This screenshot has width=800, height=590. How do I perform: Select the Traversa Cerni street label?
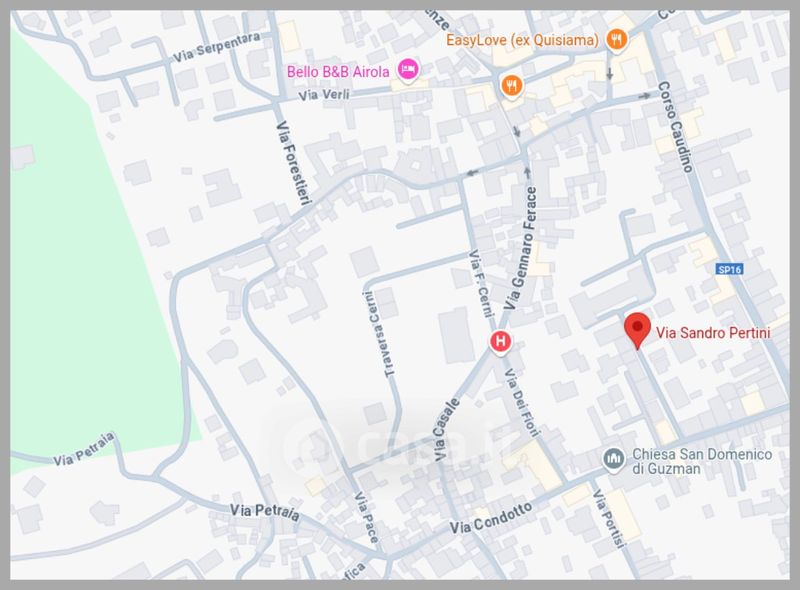click(379, 334)
